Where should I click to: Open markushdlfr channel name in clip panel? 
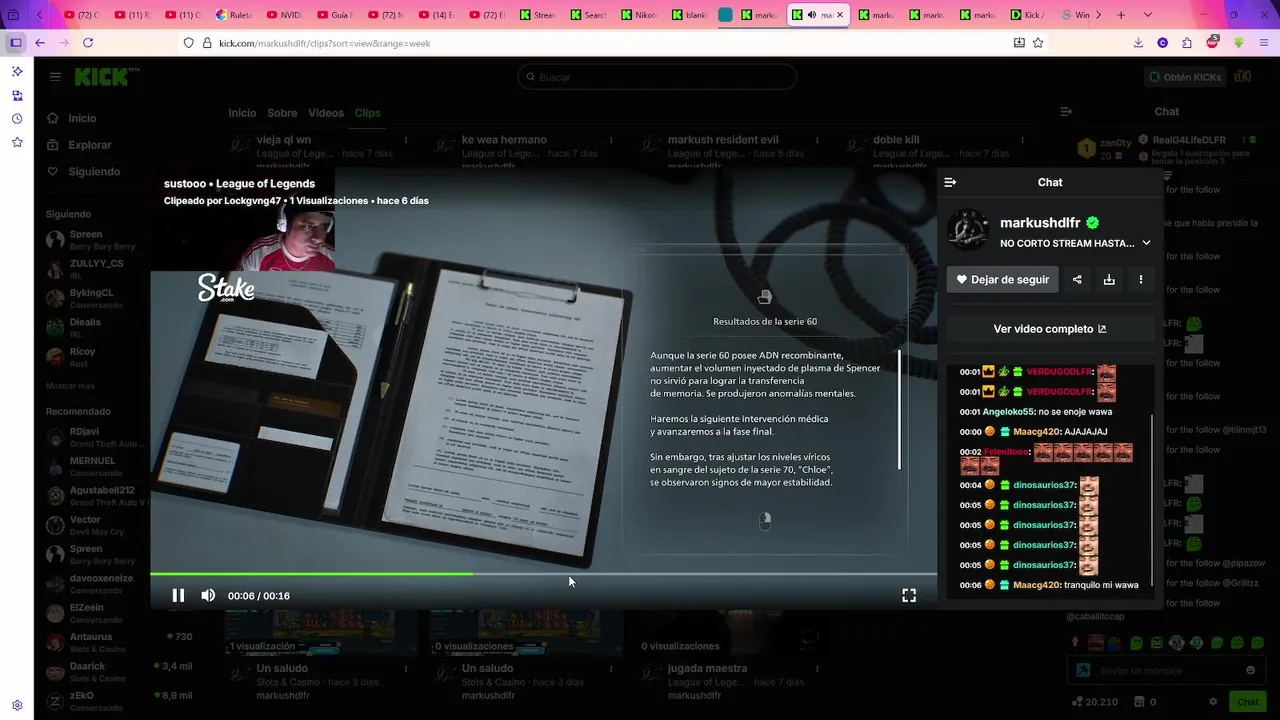[x=1041, y=223]
